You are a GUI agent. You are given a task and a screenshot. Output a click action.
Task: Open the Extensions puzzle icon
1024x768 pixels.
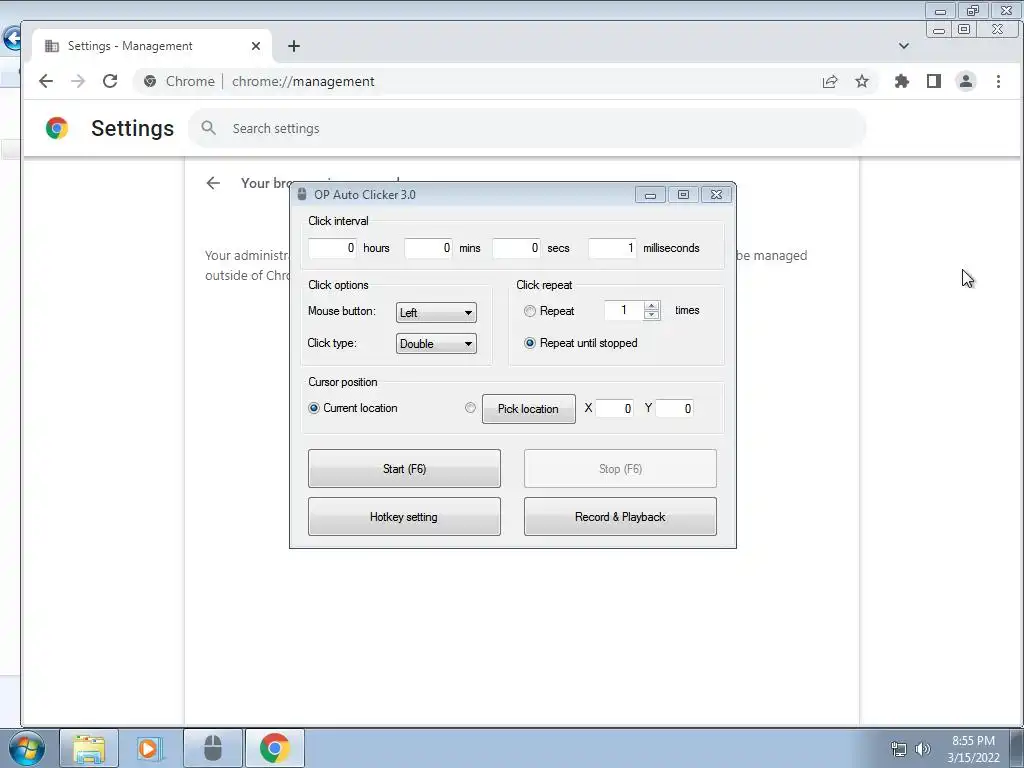click(x=902, y=81)
